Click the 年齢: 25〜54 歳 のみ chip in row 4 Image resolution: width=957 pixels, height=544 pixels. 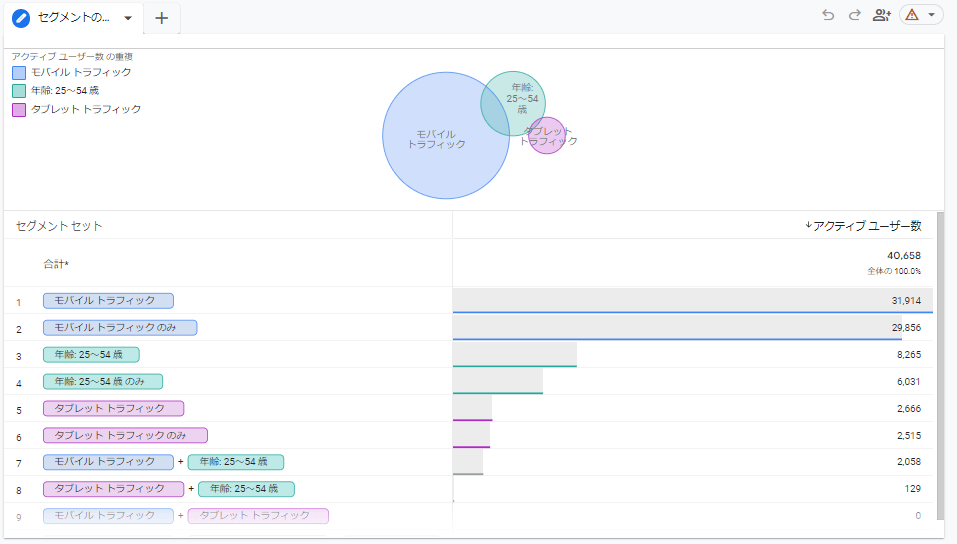103,382
